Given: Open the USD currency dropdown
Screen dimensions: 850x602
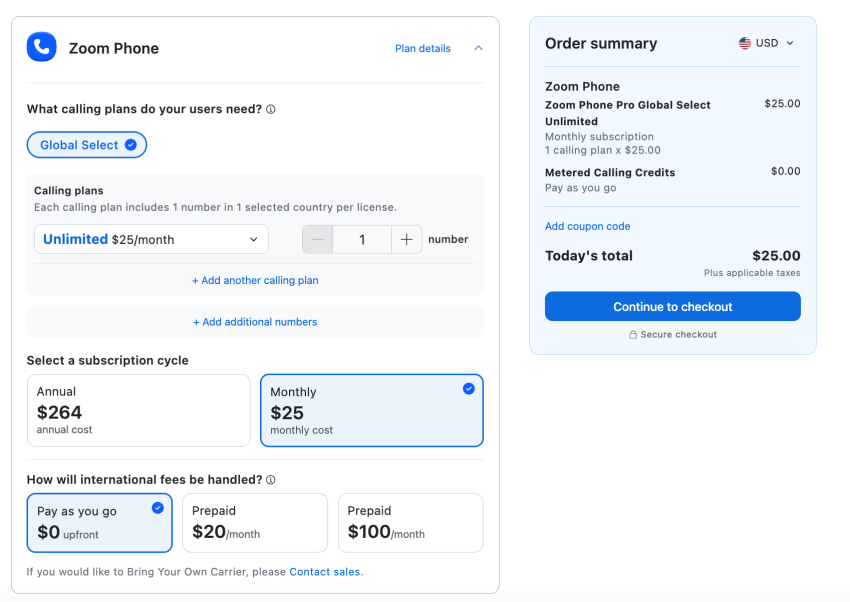Looking at the screenshot, I should click(x=766, y=43).
